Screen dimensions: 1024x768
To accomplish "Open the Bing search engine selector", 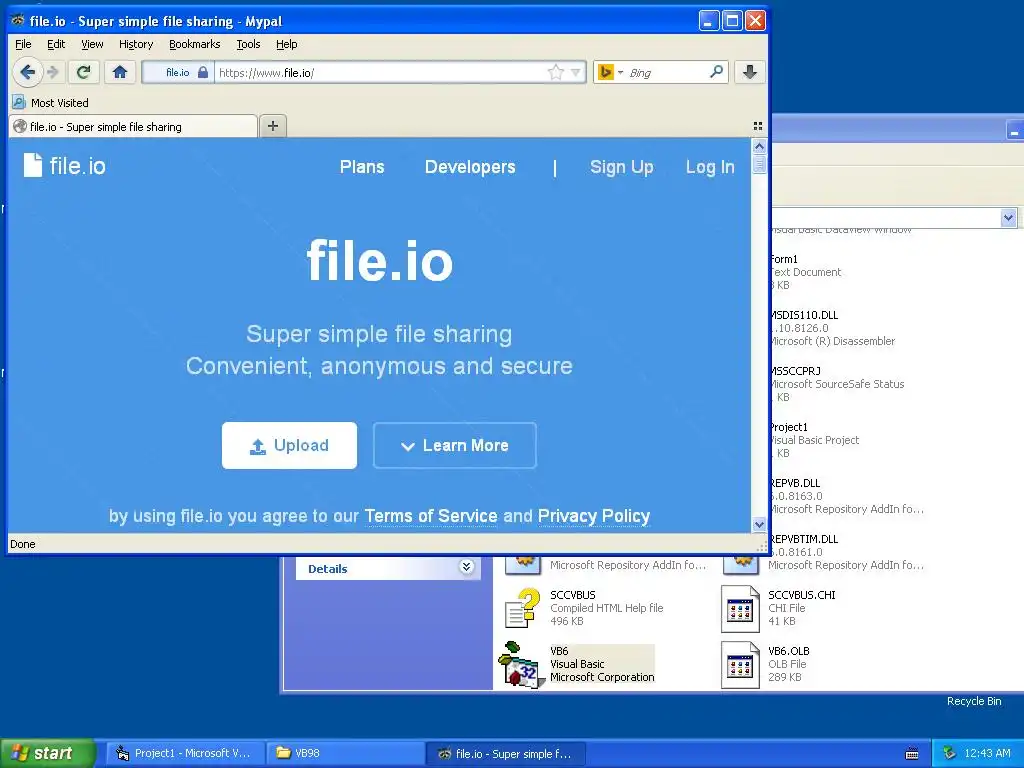I will point(610,72).
